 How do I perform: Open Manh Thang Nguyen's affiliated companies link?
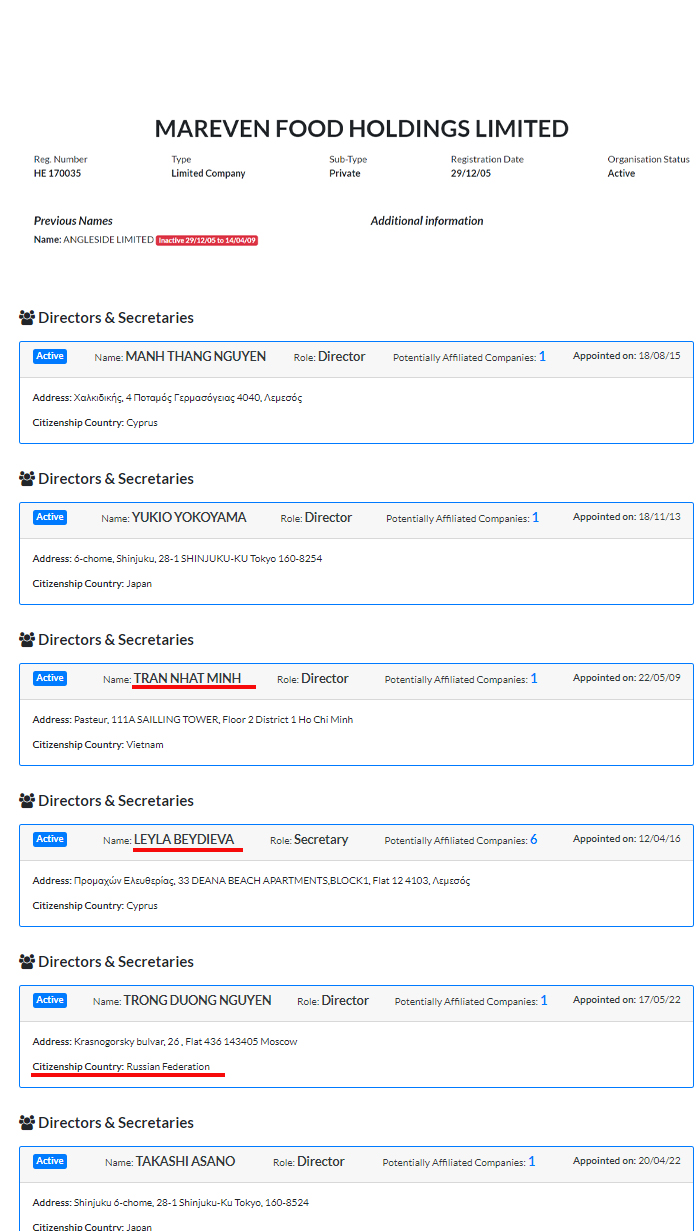click(542, 357)
